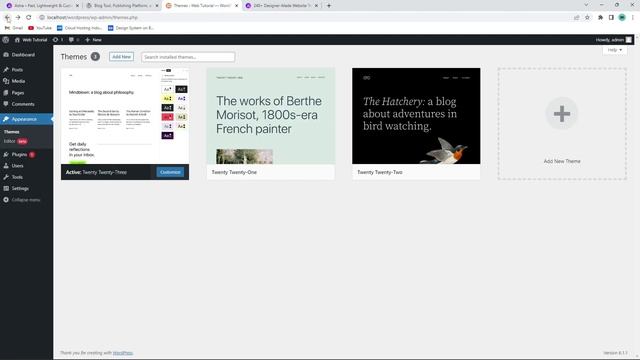Click the Version text in footer
This screenshot has width=640, height=360.
[x=615, y=353]
